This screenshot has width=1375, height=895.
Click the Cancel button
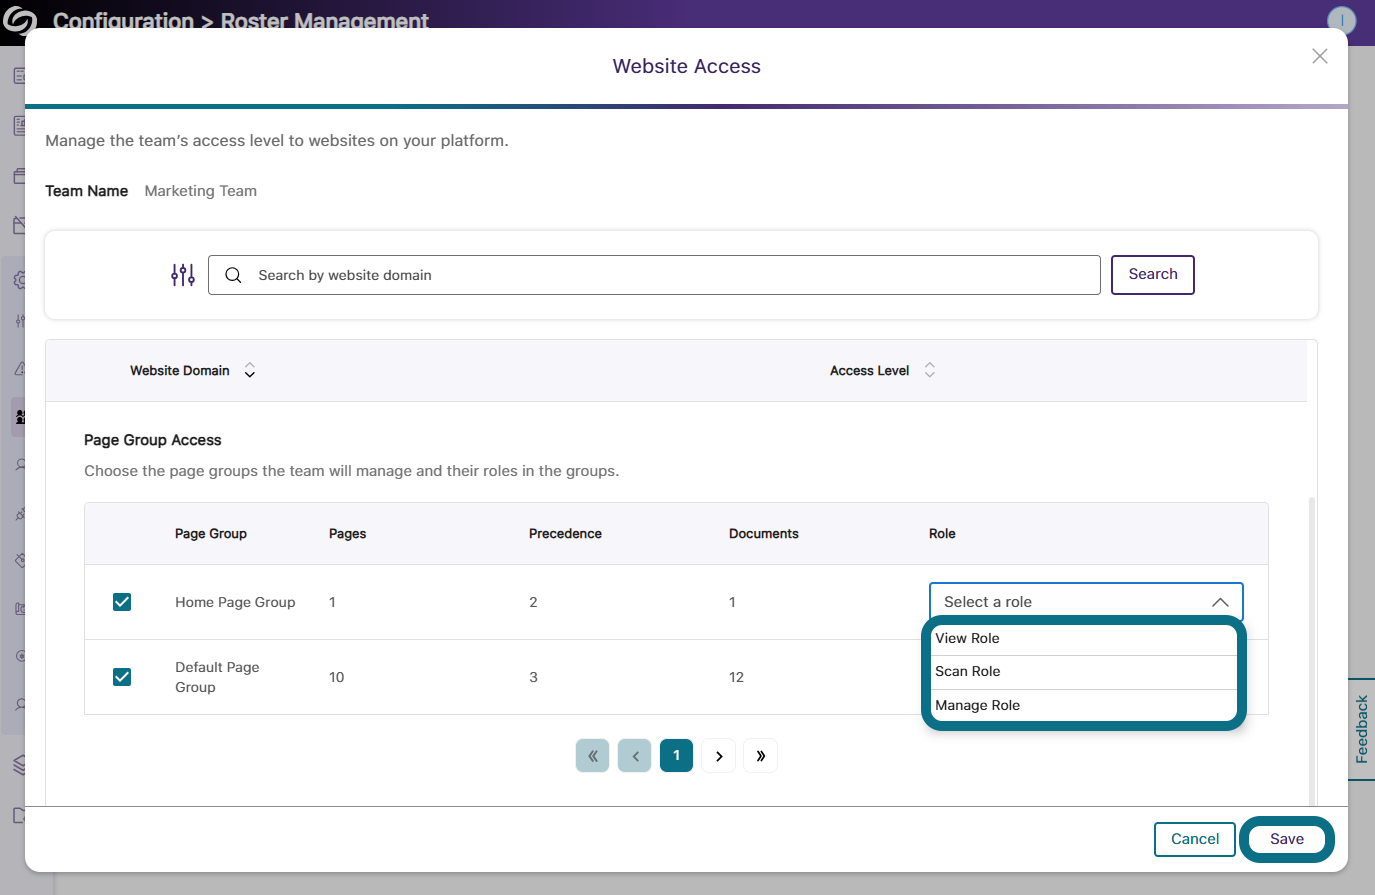coord(1195,839)
